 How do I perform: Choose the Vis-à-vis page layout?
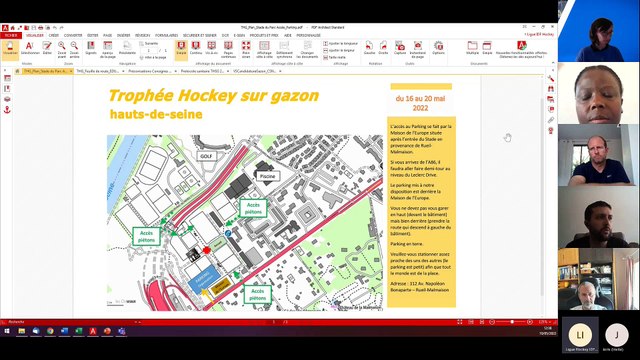coord(211,48)
